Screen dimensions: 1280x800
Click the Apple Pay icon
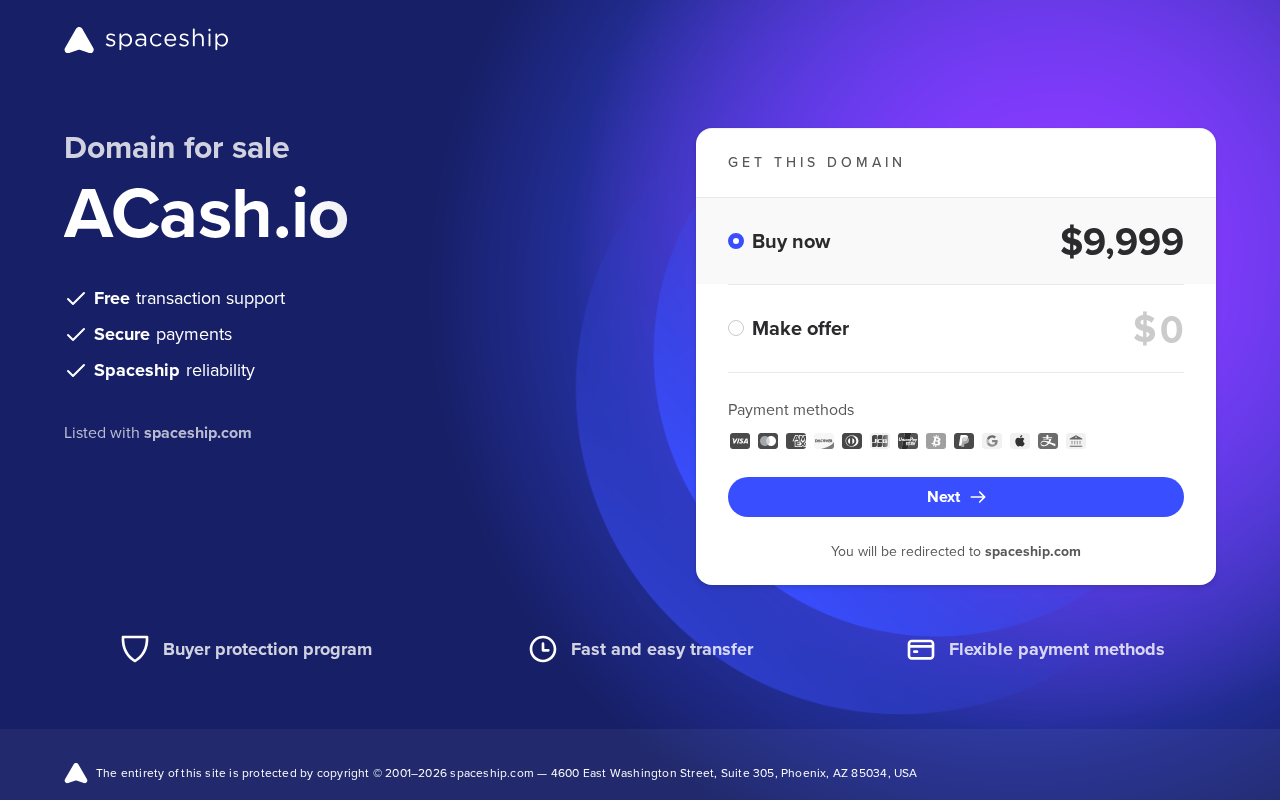tap(1020, 441)
